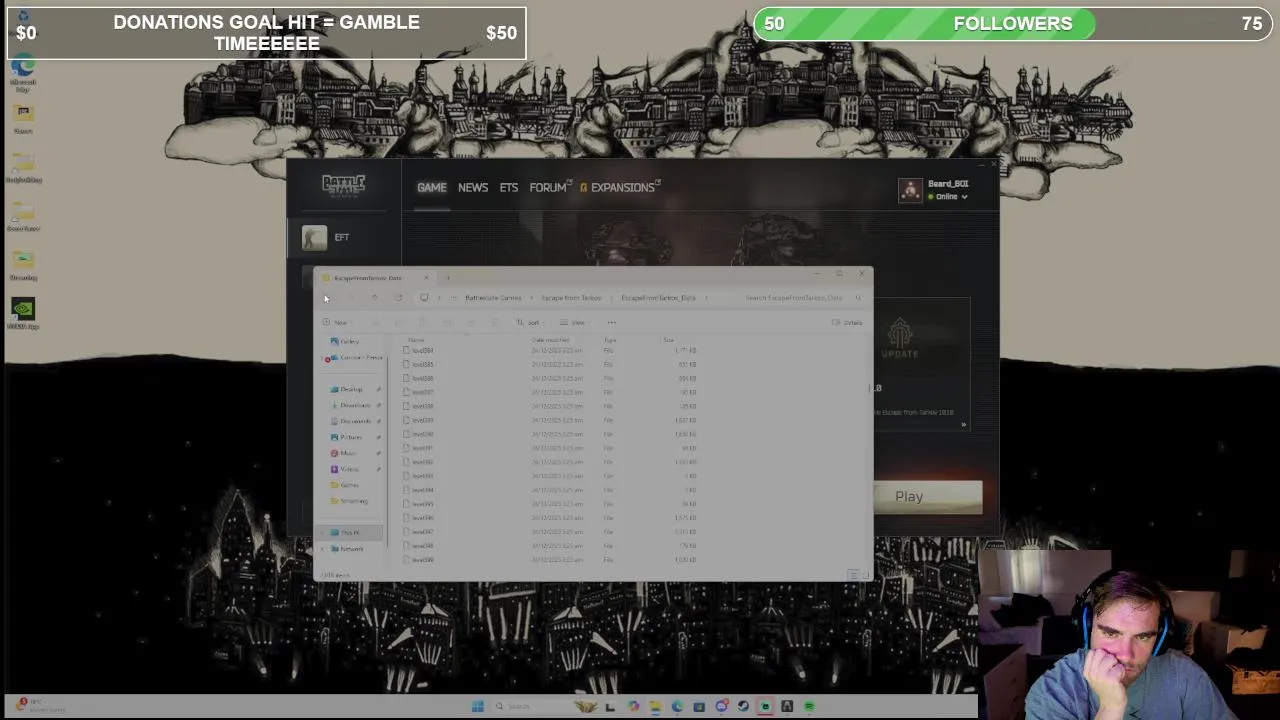Toggle the Details pane in File Explorer
Image resolution: width=1280 pixels, height=720 pixels.
847,322
